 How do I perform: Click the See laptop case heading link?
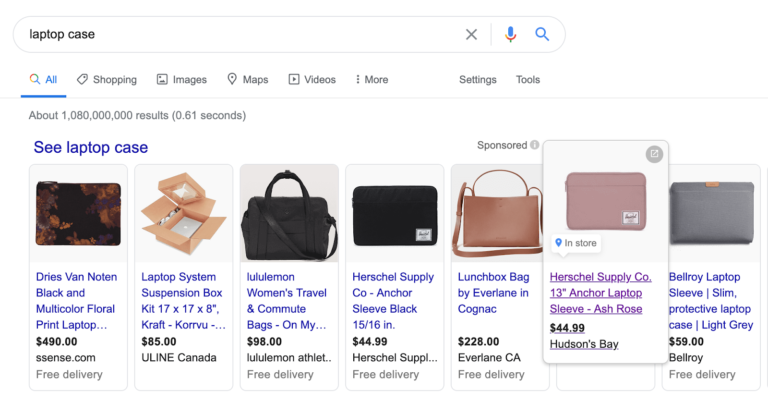(x=91, y=148)
